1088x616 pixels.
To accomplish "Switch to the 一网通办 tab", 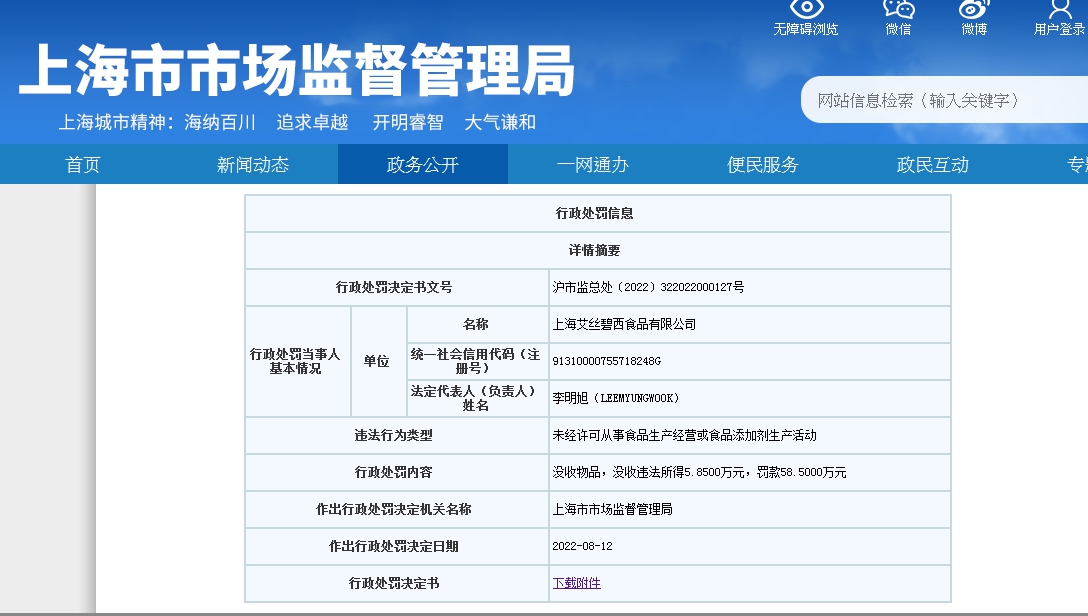I will point(591,164).
